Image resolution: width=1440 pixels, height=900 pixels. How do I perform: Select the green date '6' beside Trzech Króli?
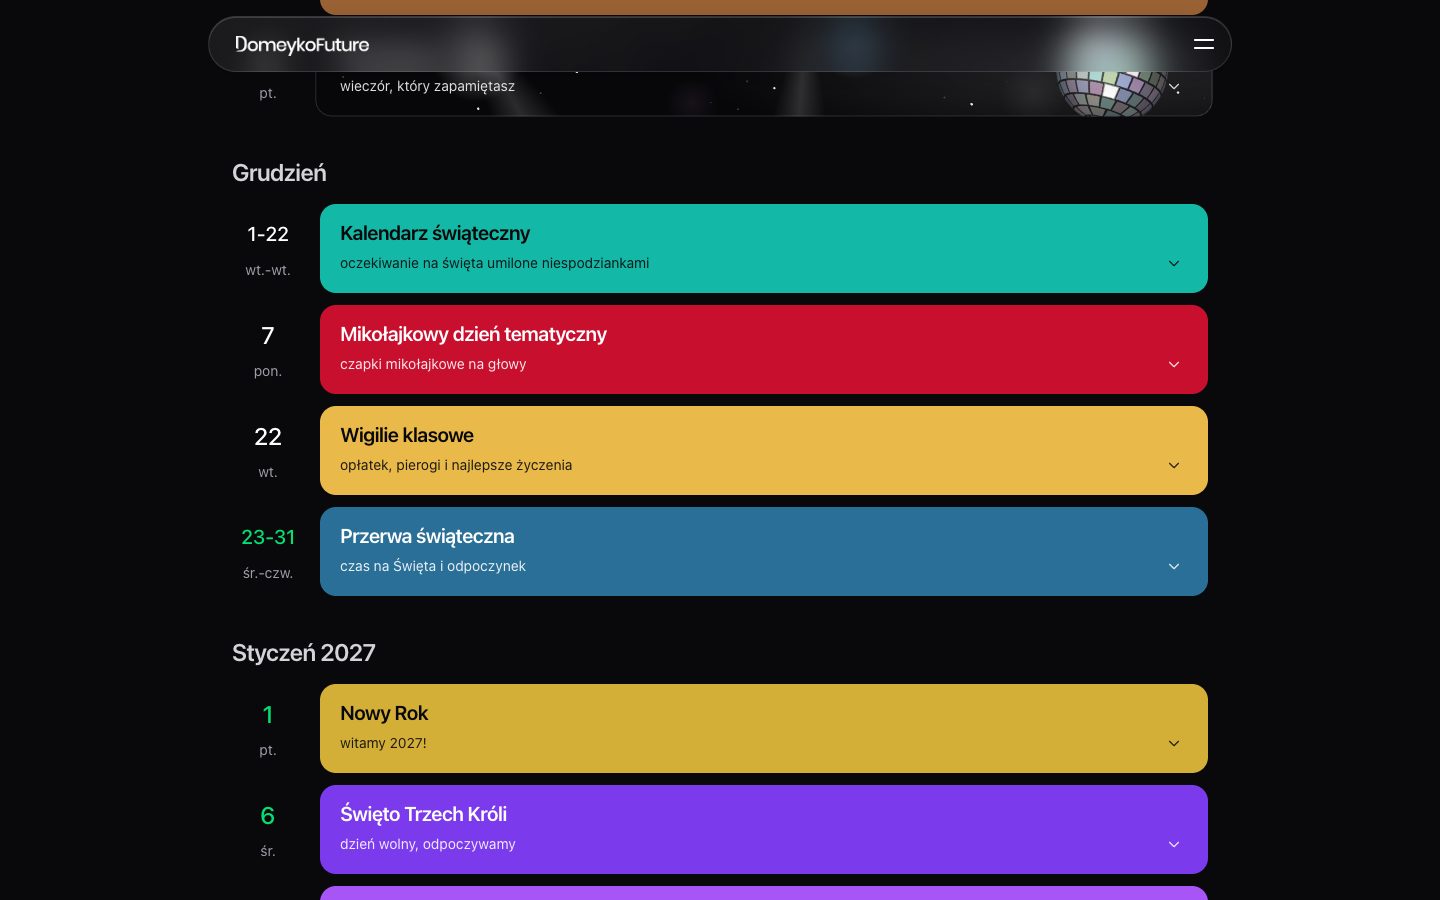tap(268, 815)
